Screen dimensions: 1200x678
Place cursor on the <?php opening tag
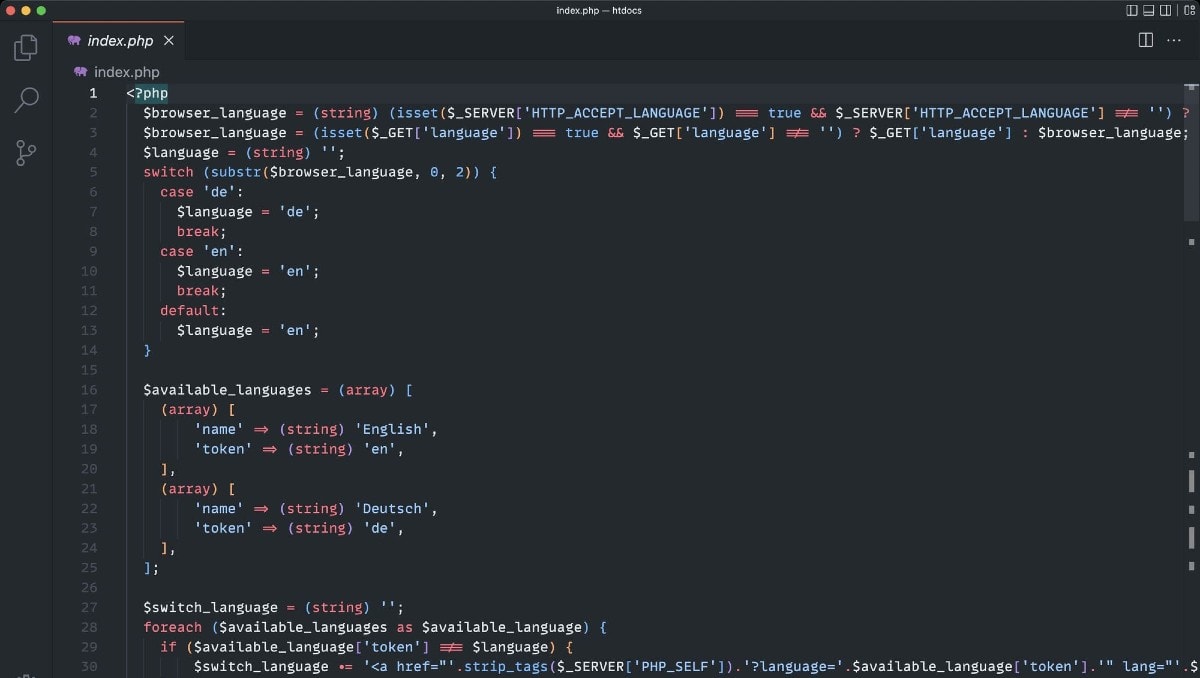click(147, 93)
